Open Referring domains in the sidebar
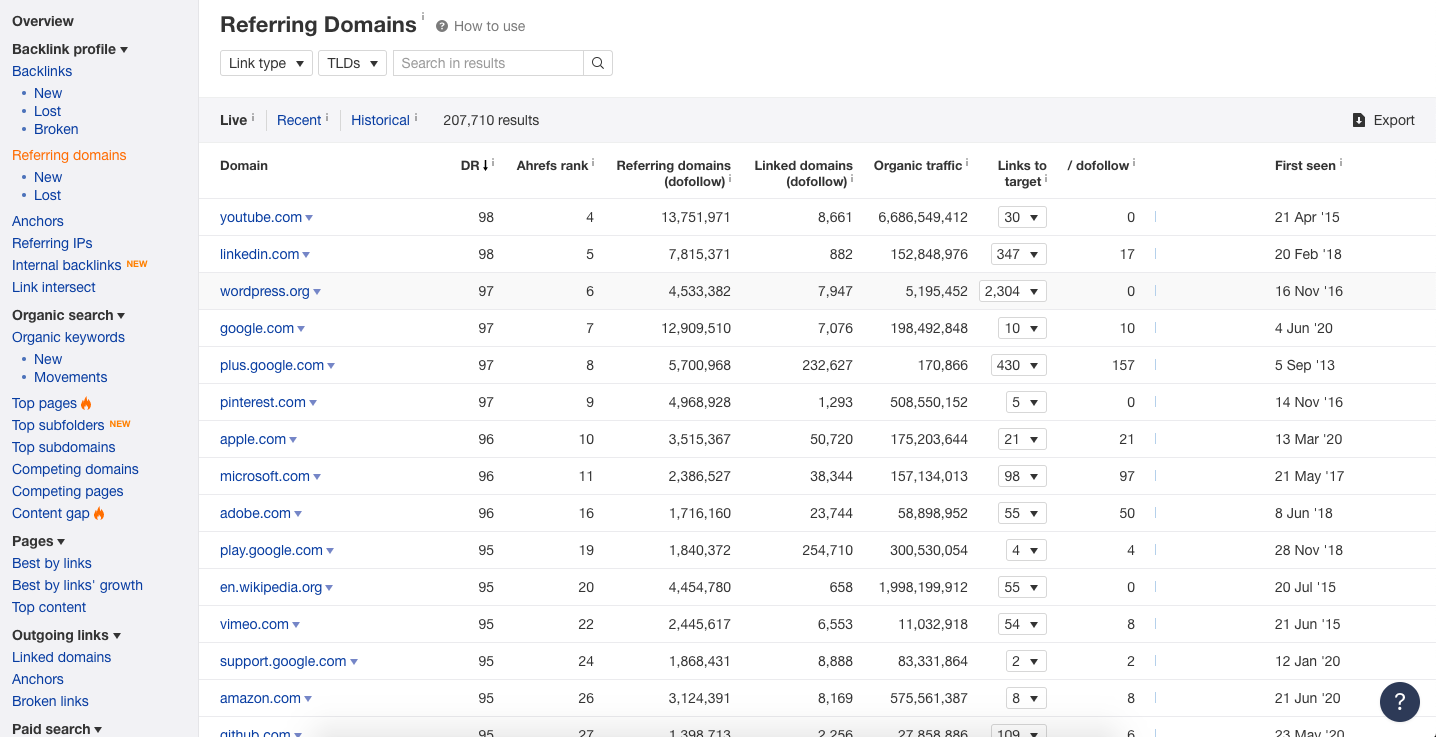Screen dimensions: 1436x737 click(x=69, y=155)
